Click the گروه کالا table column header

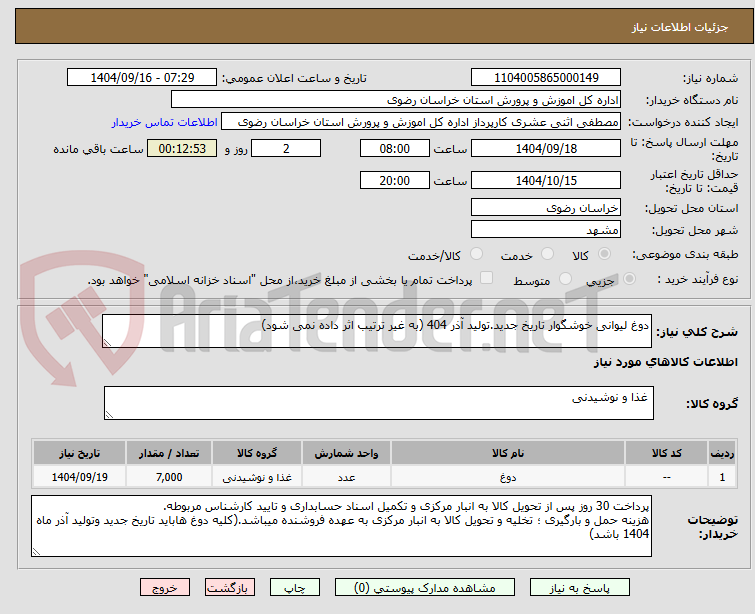[x=257, y=453]
